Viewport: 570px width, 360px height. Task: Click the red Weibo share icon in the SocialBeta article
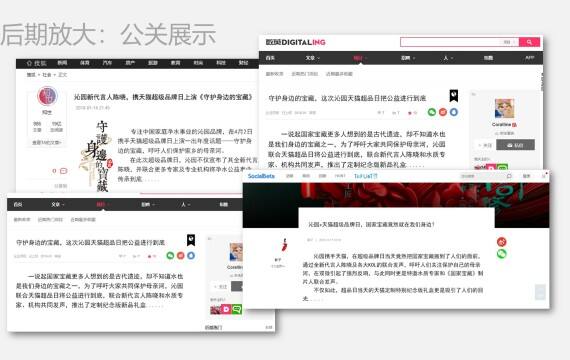pos(502,242)
